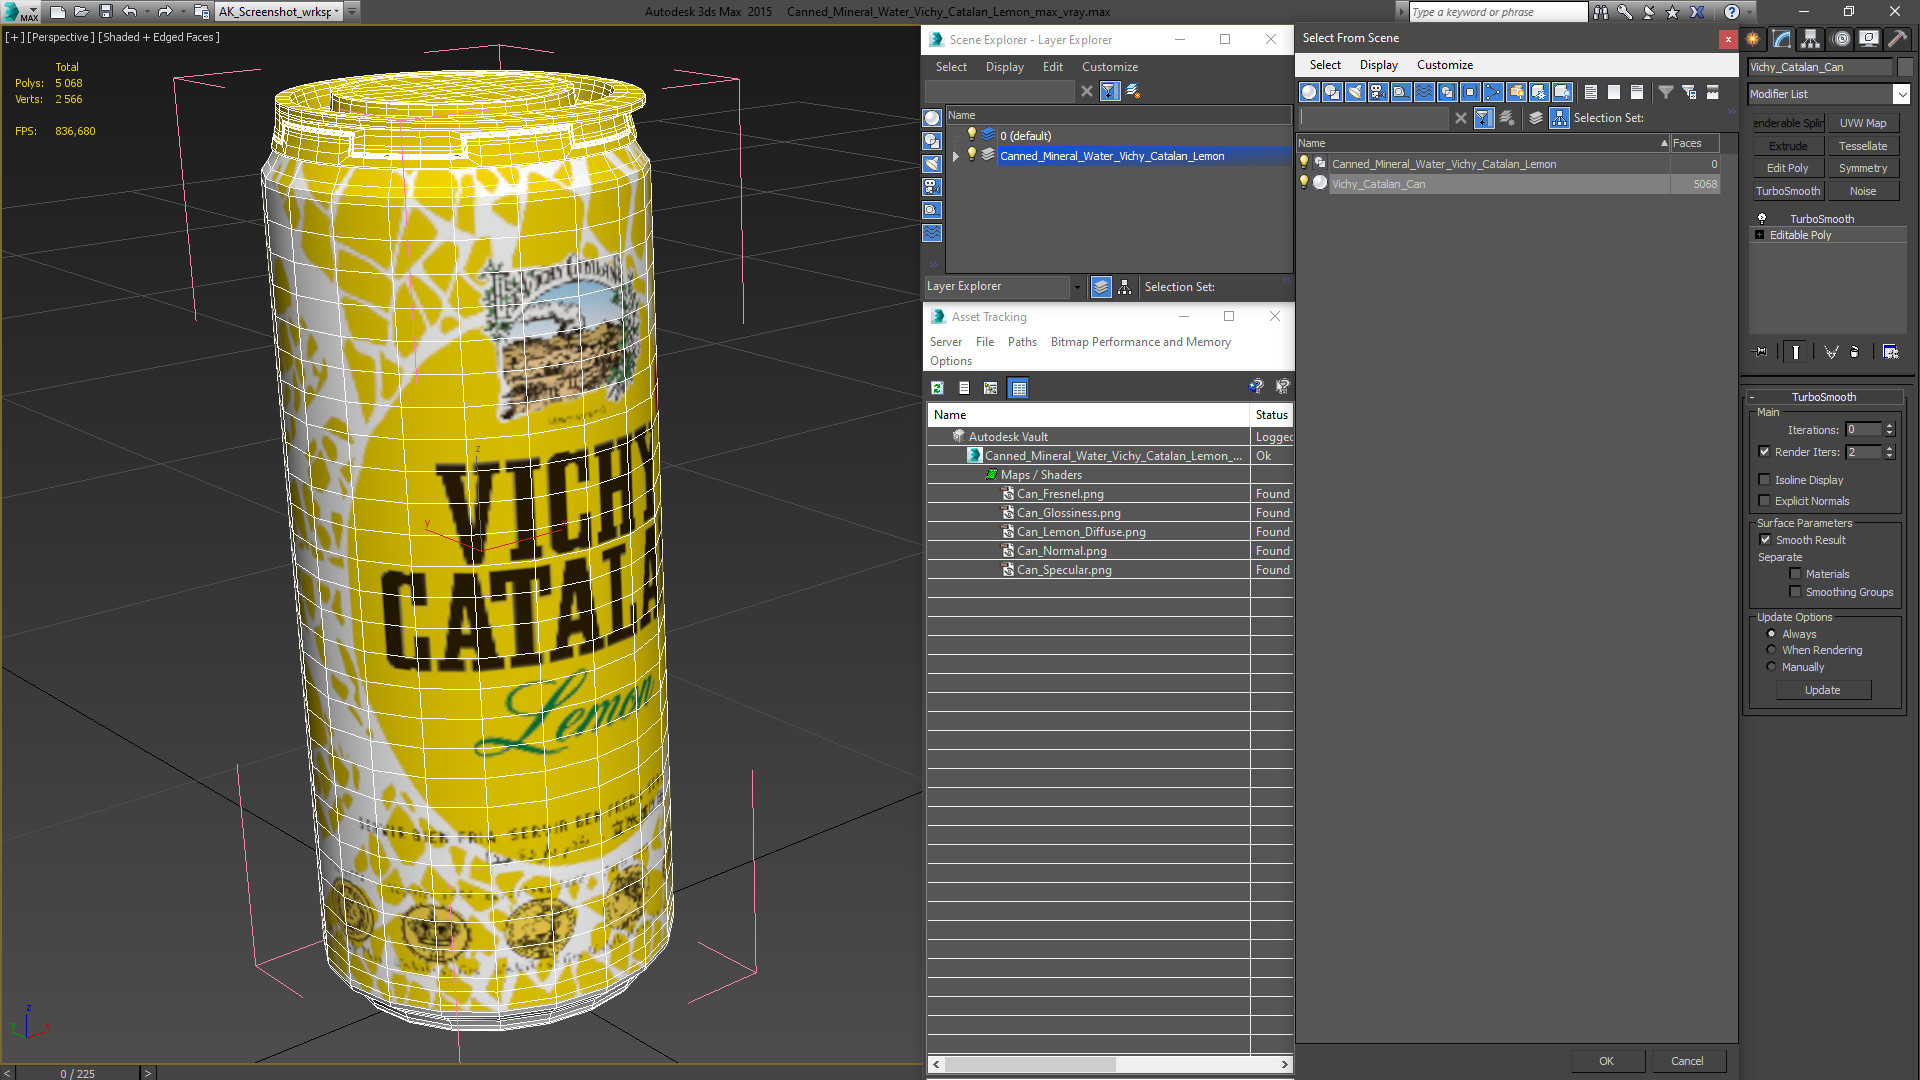
Task: Expand the Canned_Mineral_Water_Vichy_Catalan_Lemon layer
Action: [956, 156]
